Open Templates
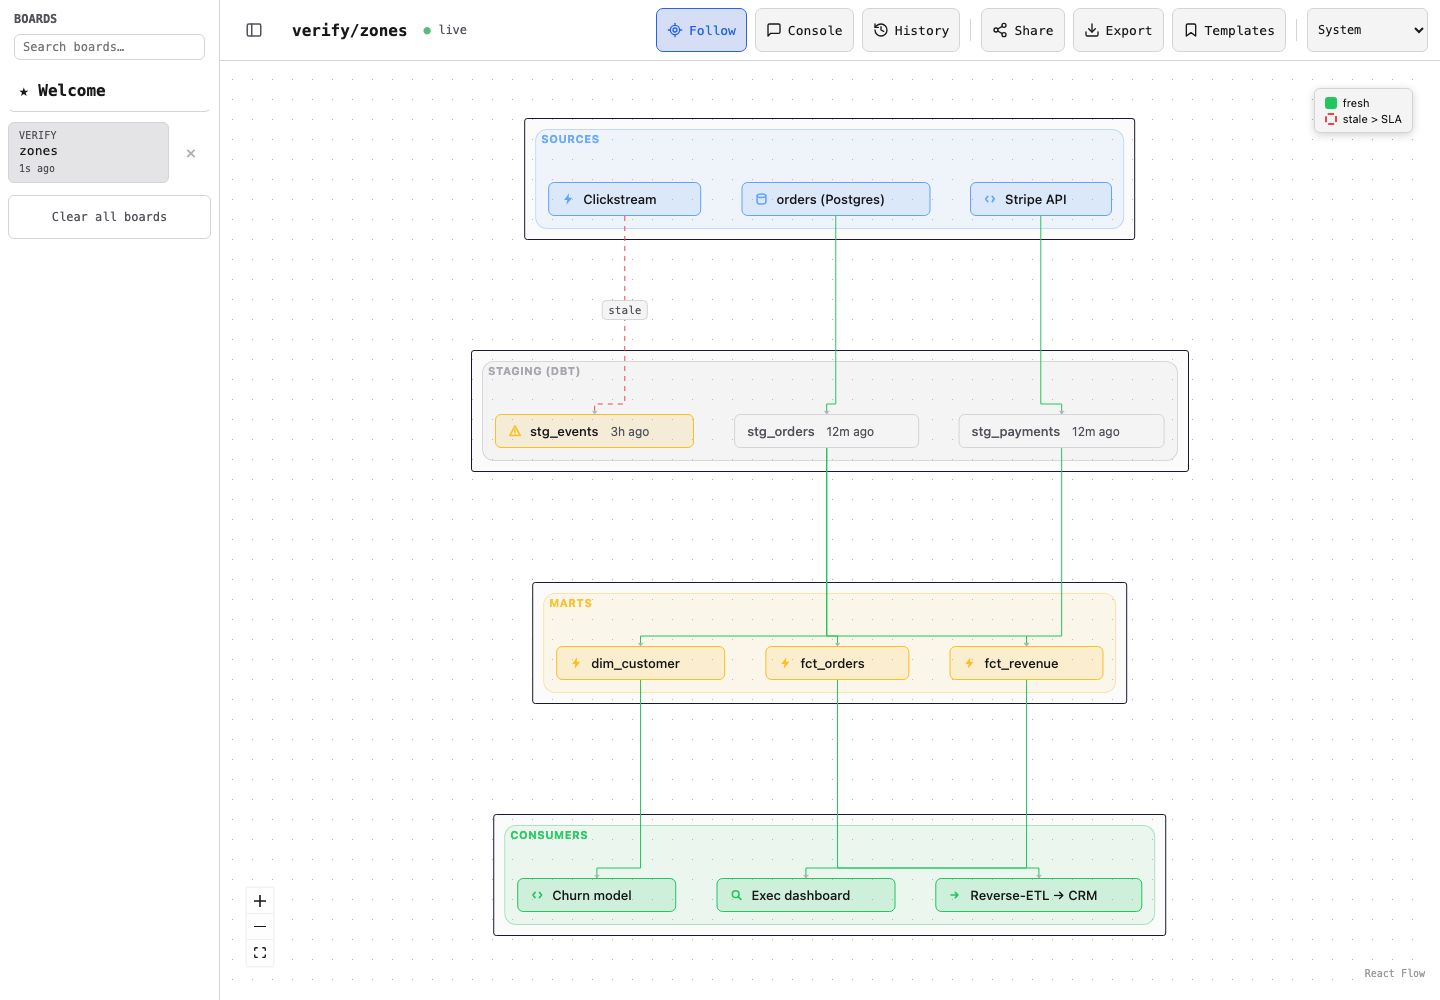The image size is (1440, 1000). 1228,30
